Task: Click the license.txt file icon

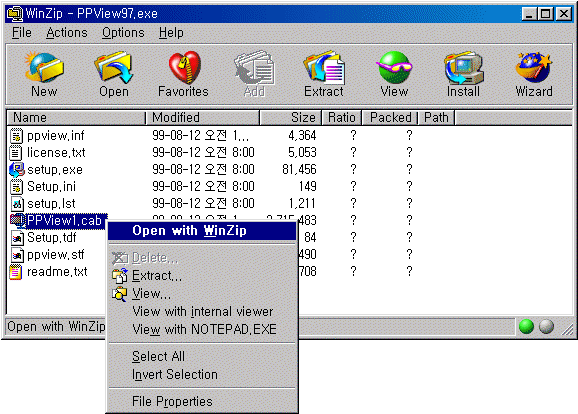Action: [x=16, y=153]
